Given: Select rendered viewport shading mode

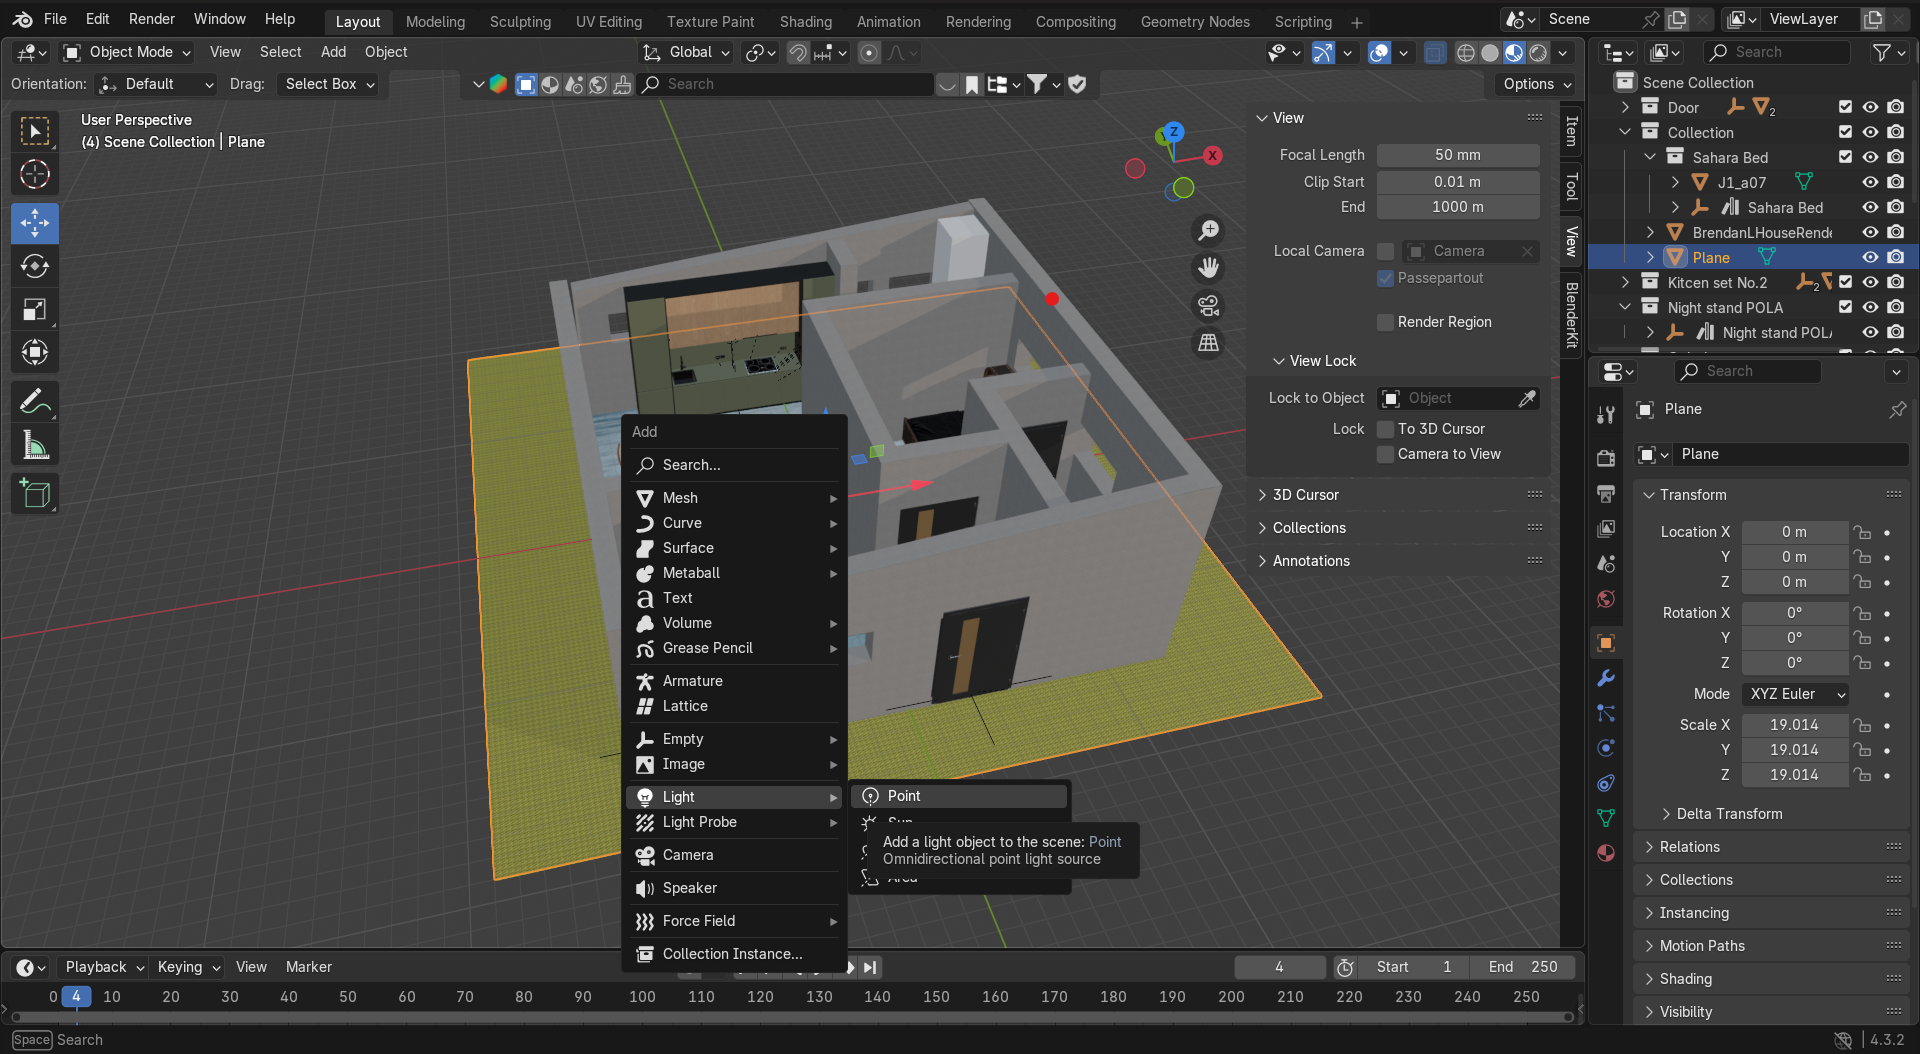Looking at the screenshot, I should point(1538,53).
